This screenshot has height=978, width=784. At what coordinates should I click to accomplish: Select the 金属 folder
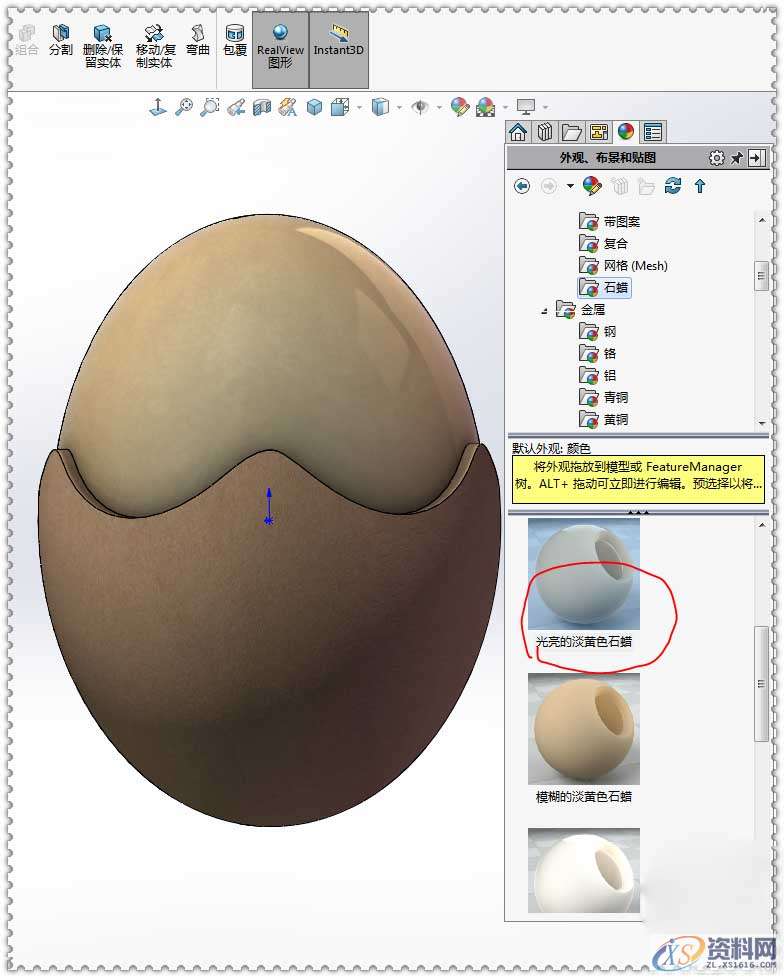tap(581, 309)
